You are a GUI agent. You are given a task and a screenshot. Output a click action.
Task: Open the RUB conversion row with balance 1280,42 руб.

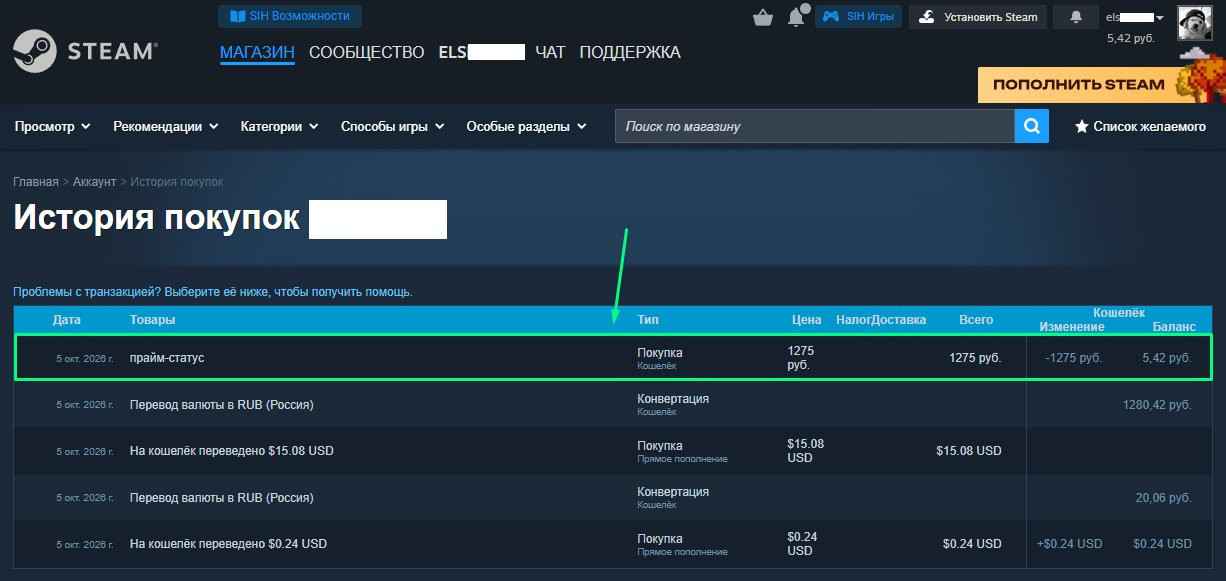coord(613,404)
